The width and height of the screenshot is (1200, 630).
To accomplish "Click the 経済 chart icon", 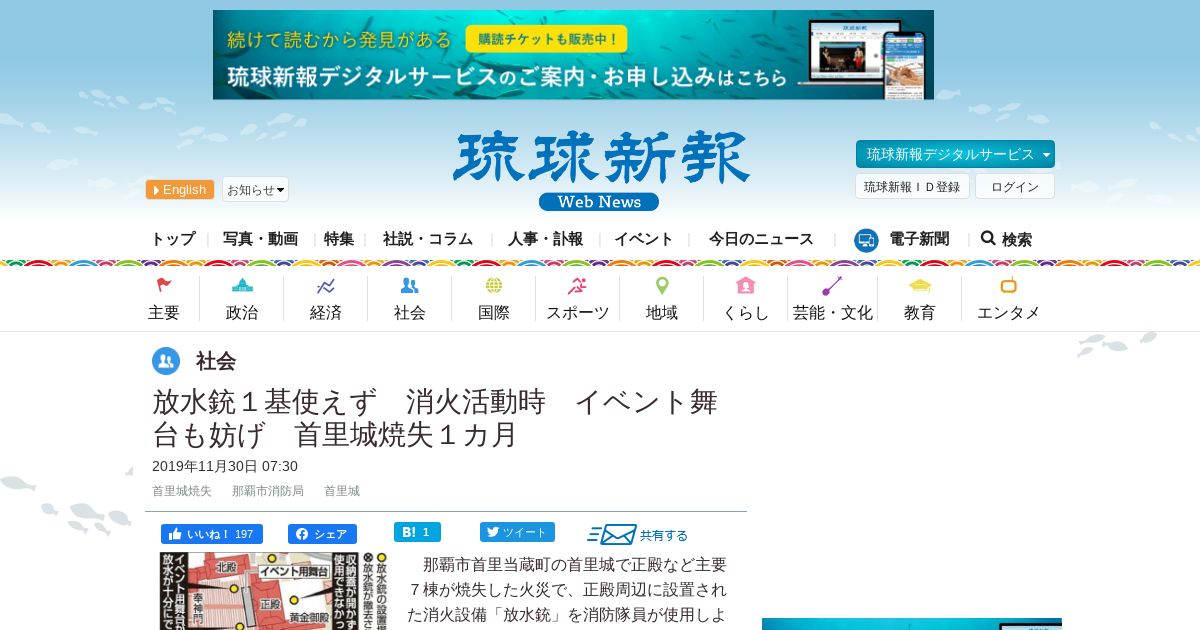I will point(326,285).
